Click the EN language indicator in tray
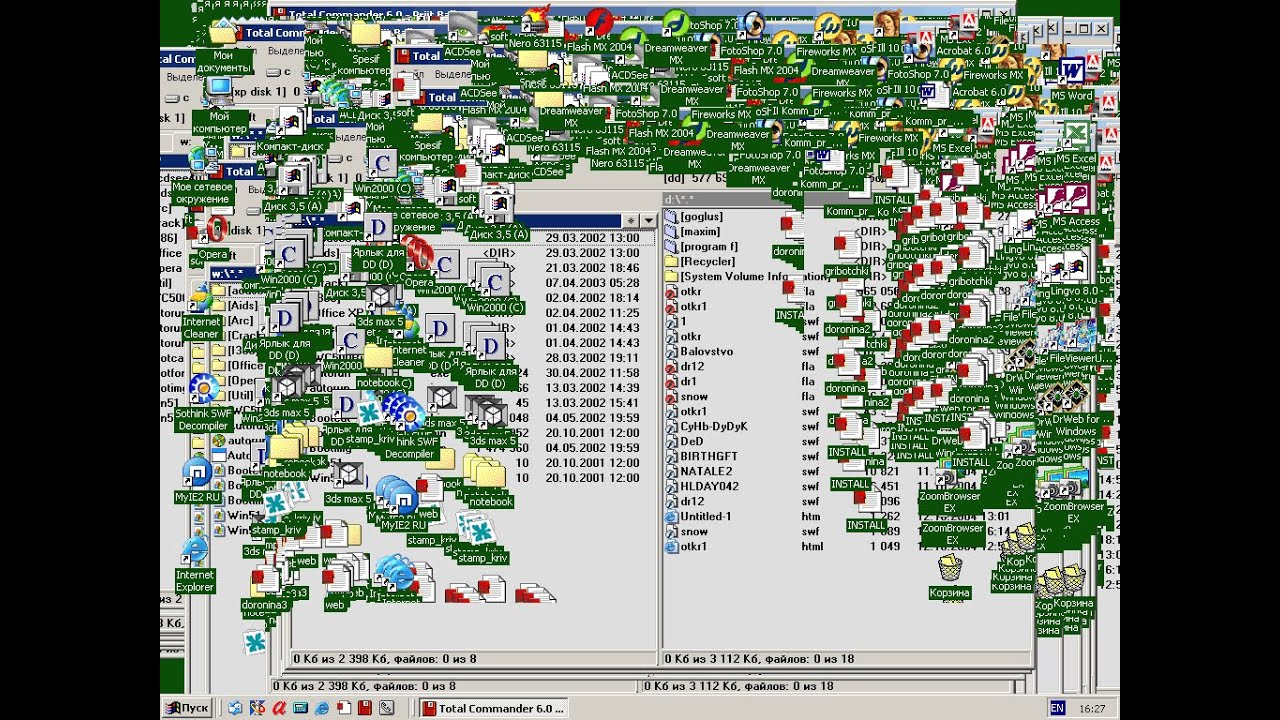Screen dimensions: 1280x720 pos(1058,708)
